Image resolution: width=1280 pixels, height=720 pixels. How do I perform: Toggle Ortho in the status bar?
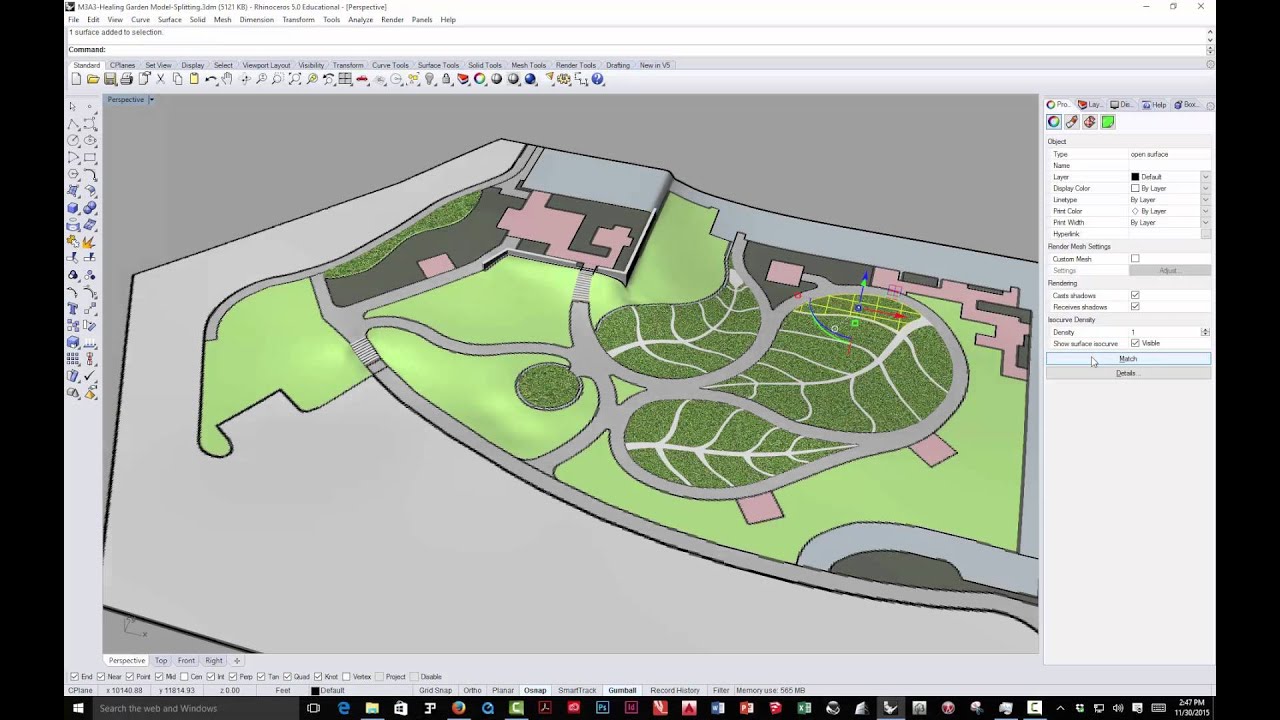pos(472,690)
